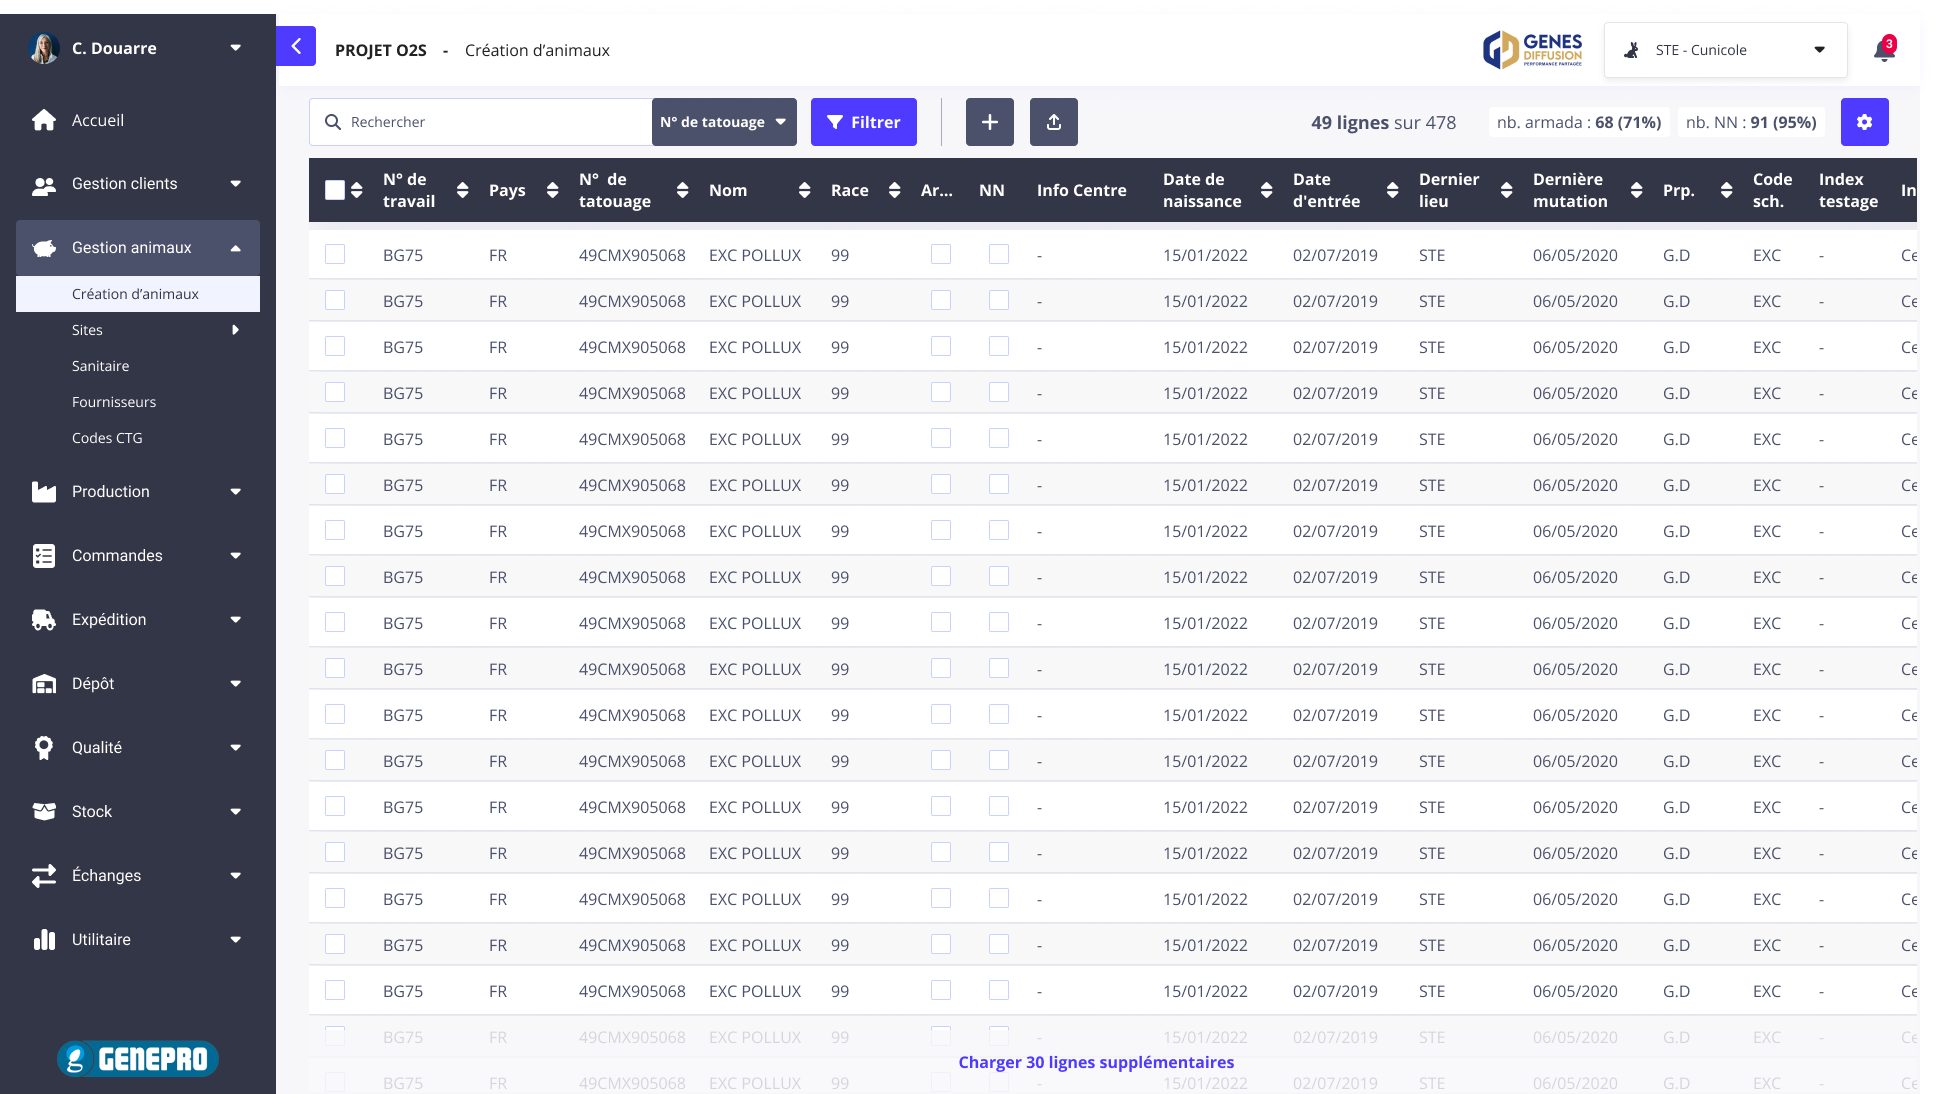This screenshot has width=1936, height=1094.
Task: Click the Expédition truck icon
Action: [44, 620]
